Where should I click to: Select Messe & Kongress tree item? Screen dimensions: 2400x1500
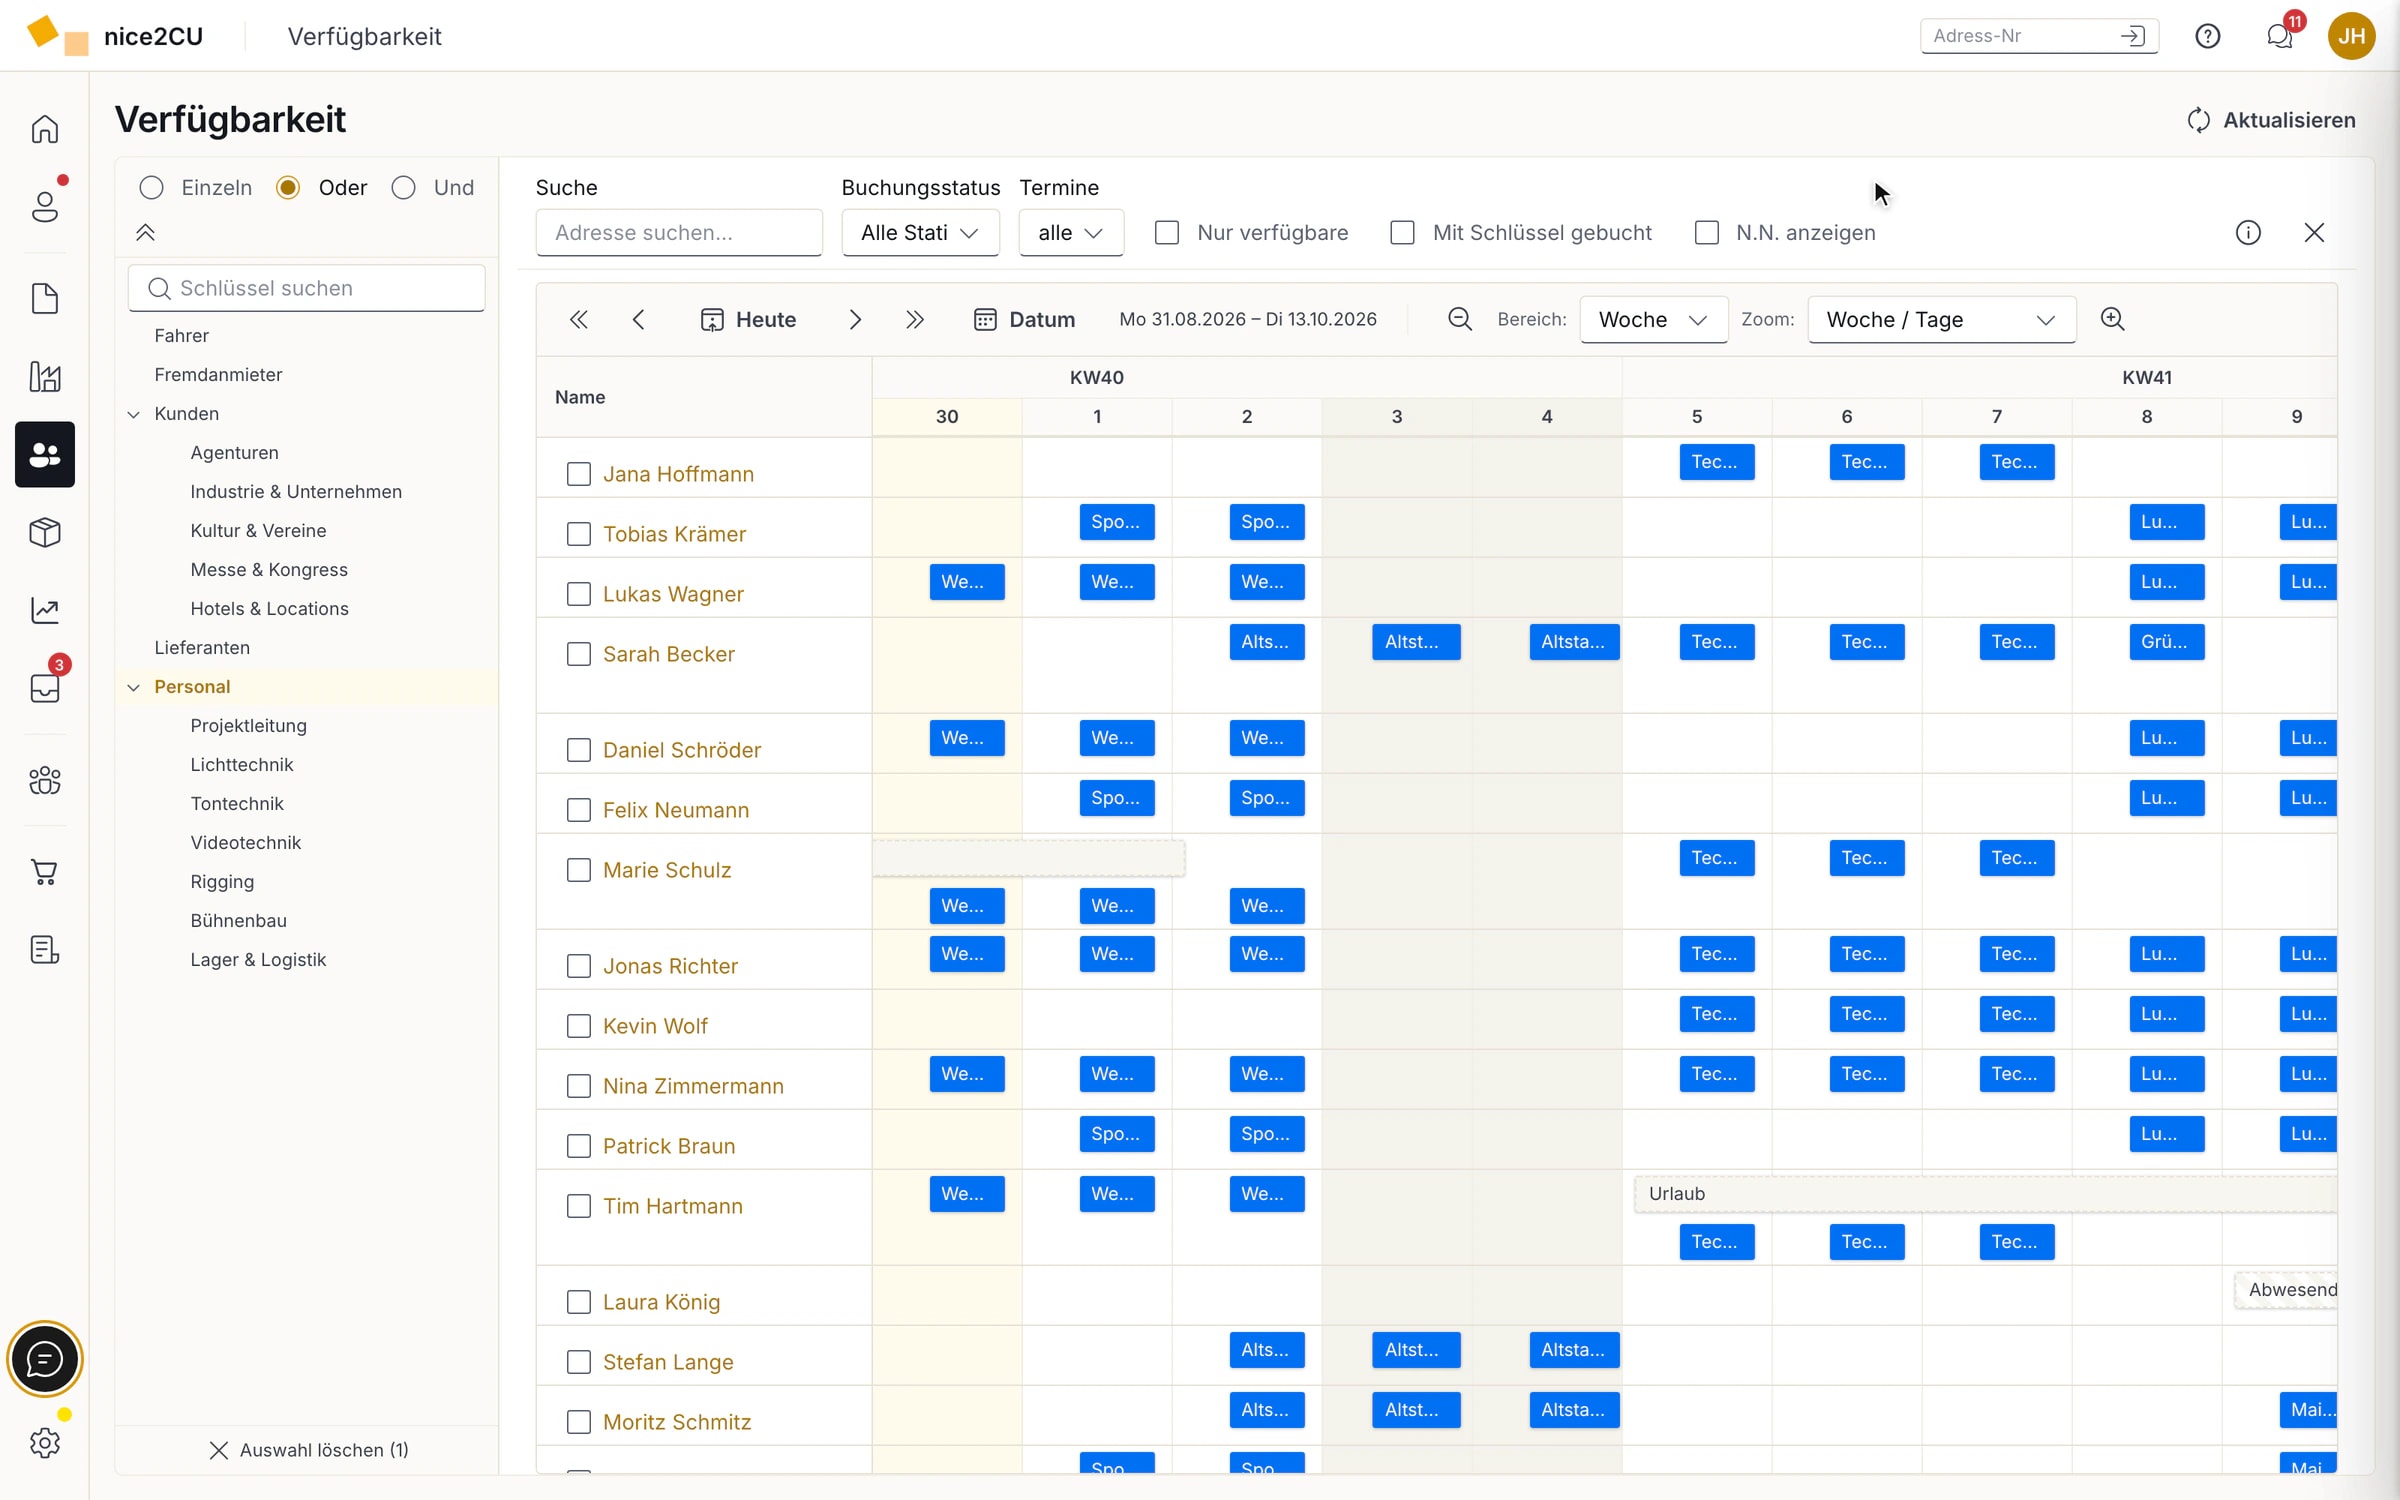tap(269, 570)
